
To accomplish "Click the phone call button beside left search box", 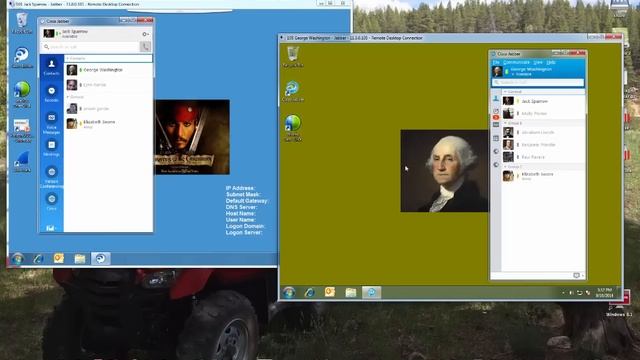I will tap(145, 47).
